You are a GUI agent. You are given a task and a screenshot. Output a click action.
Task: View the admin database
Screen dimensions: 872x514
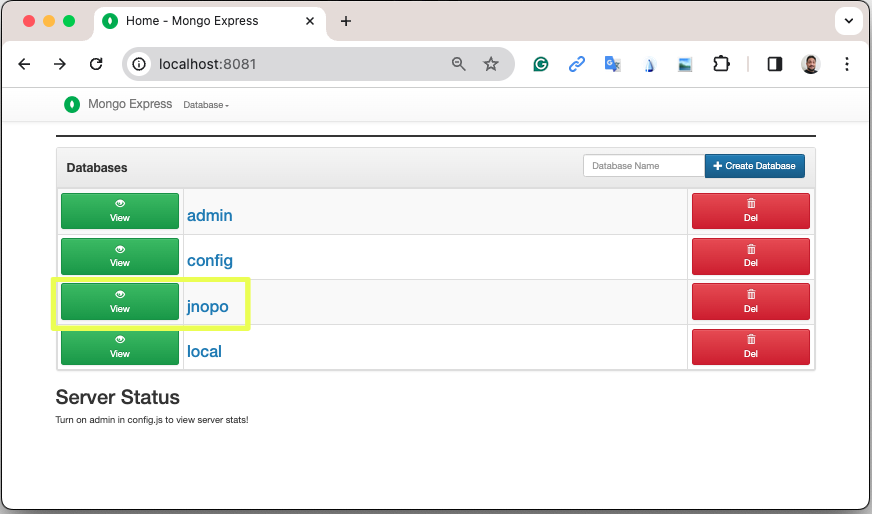point(120,211)
